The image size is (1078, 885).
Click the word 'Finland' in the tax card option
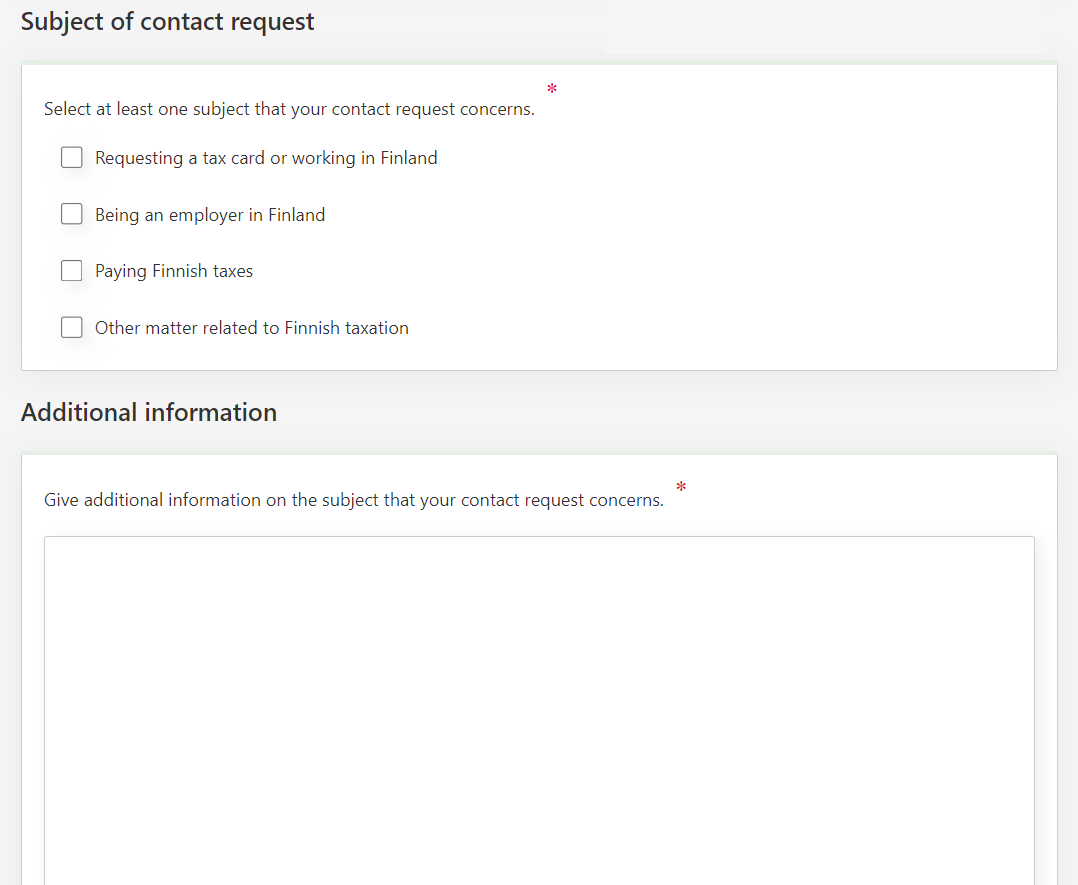409,158
